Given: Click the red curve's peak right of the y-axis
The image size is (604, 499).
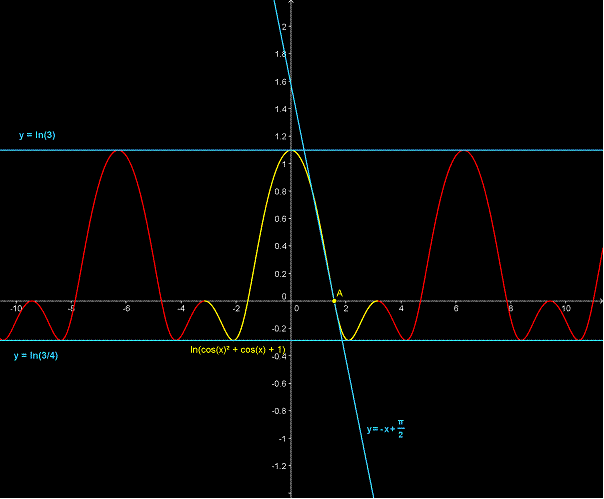Looking at the screenshot, I should tap(462, 151).
